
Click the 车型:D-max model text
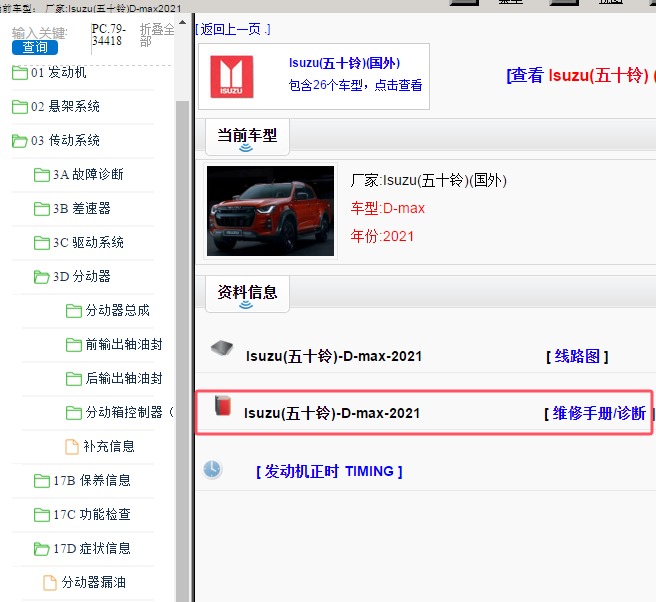(x=388, y=208)
